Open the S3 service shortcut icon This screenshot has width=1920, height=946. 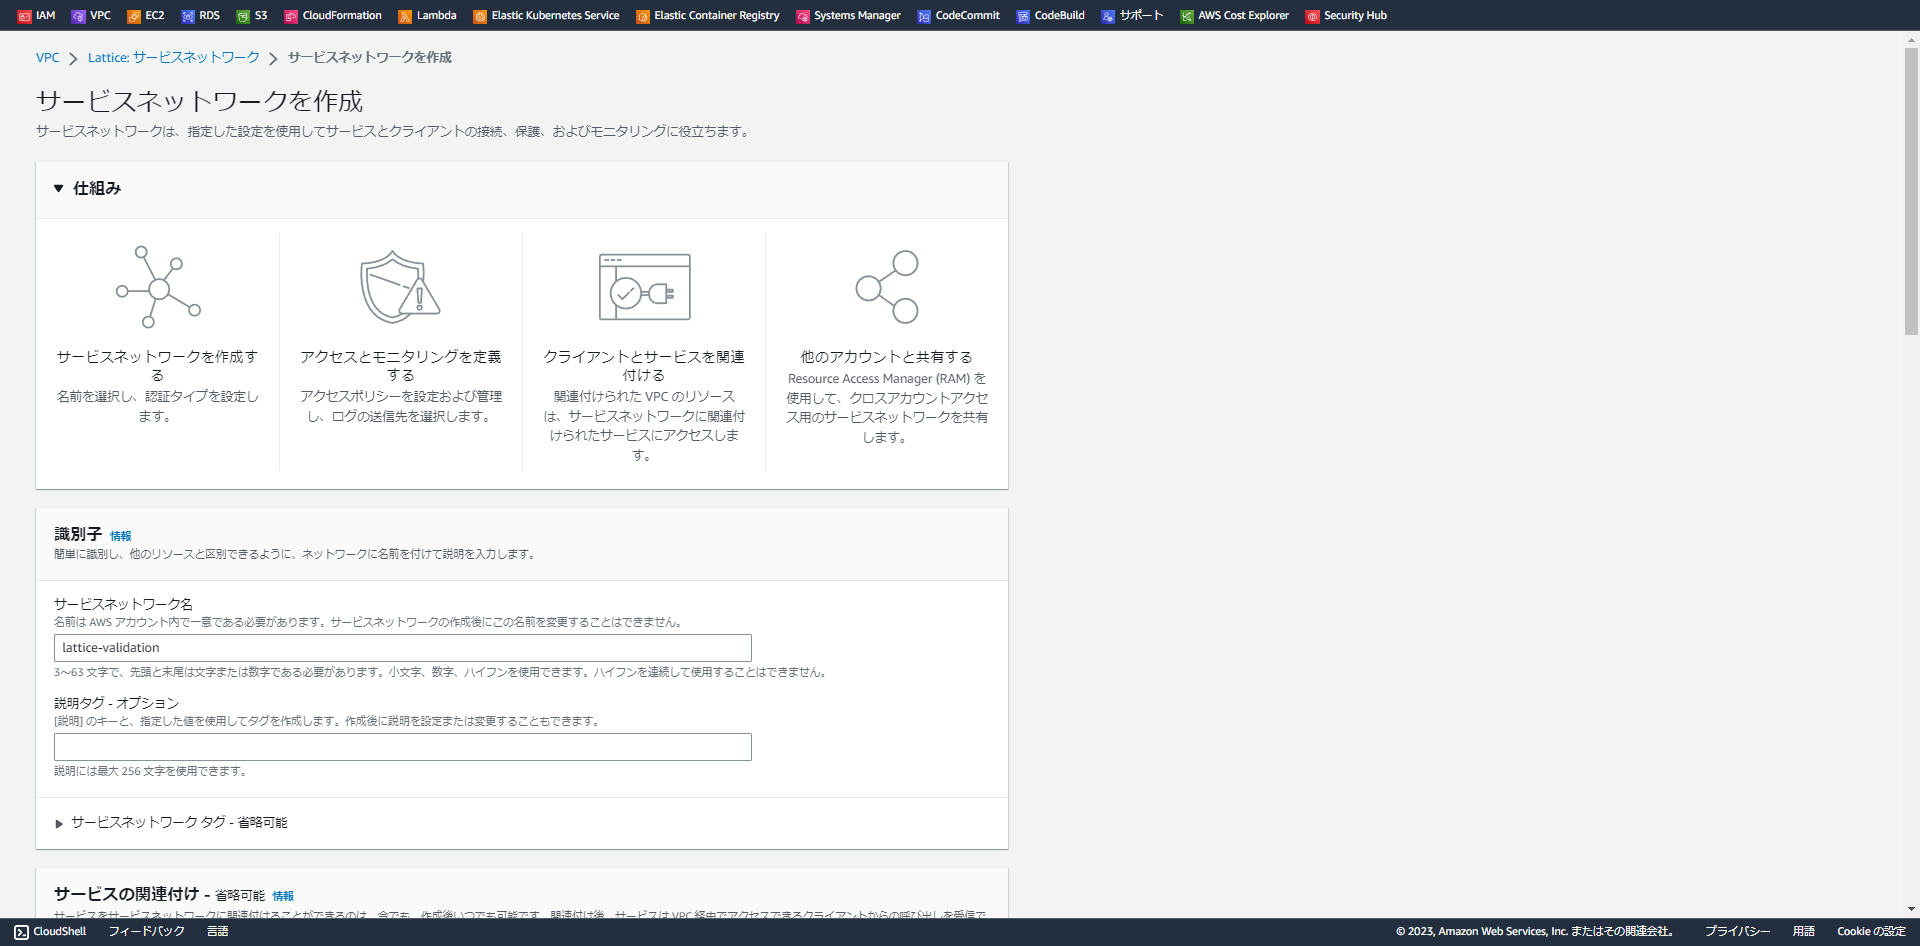(242, 16)
